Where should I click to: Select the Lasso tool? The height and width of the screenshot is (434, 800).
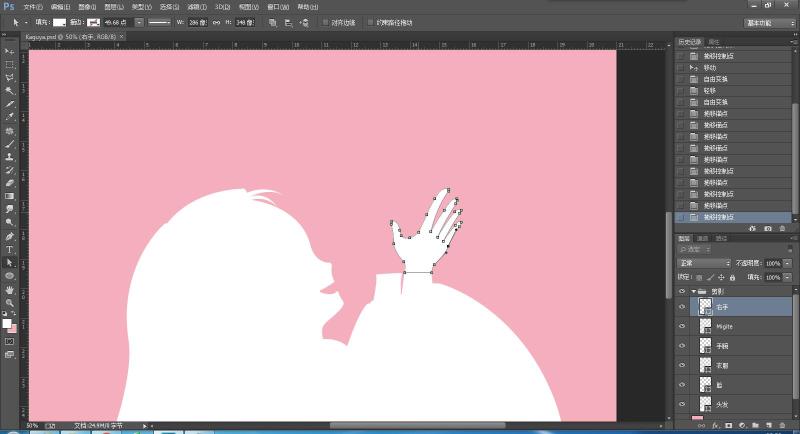tap(9, 78)
